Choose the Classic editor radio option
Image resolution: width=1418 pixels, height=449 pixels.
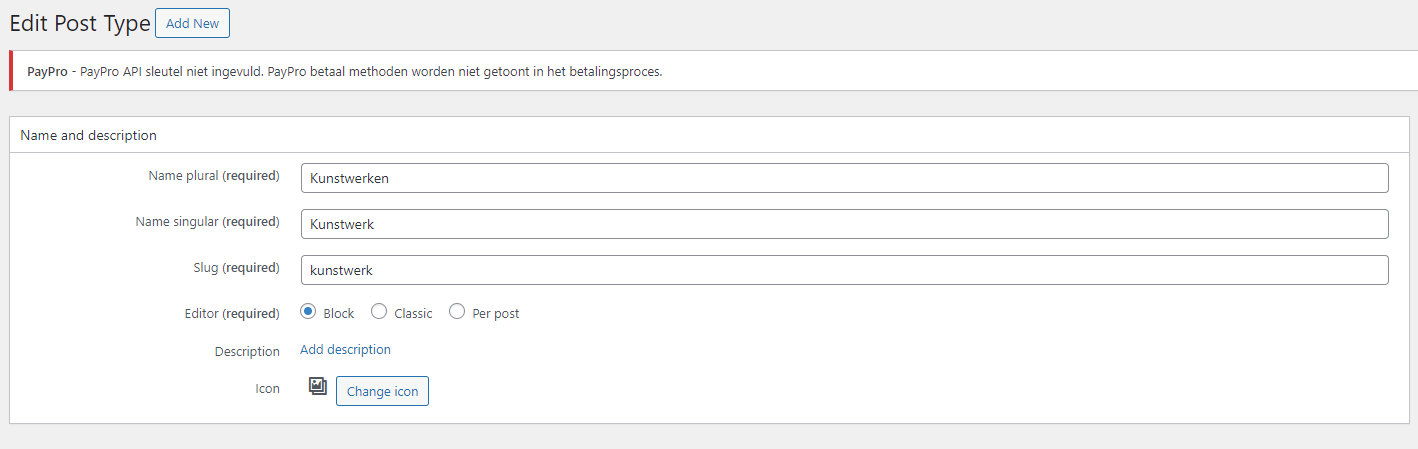coord(379,312)
